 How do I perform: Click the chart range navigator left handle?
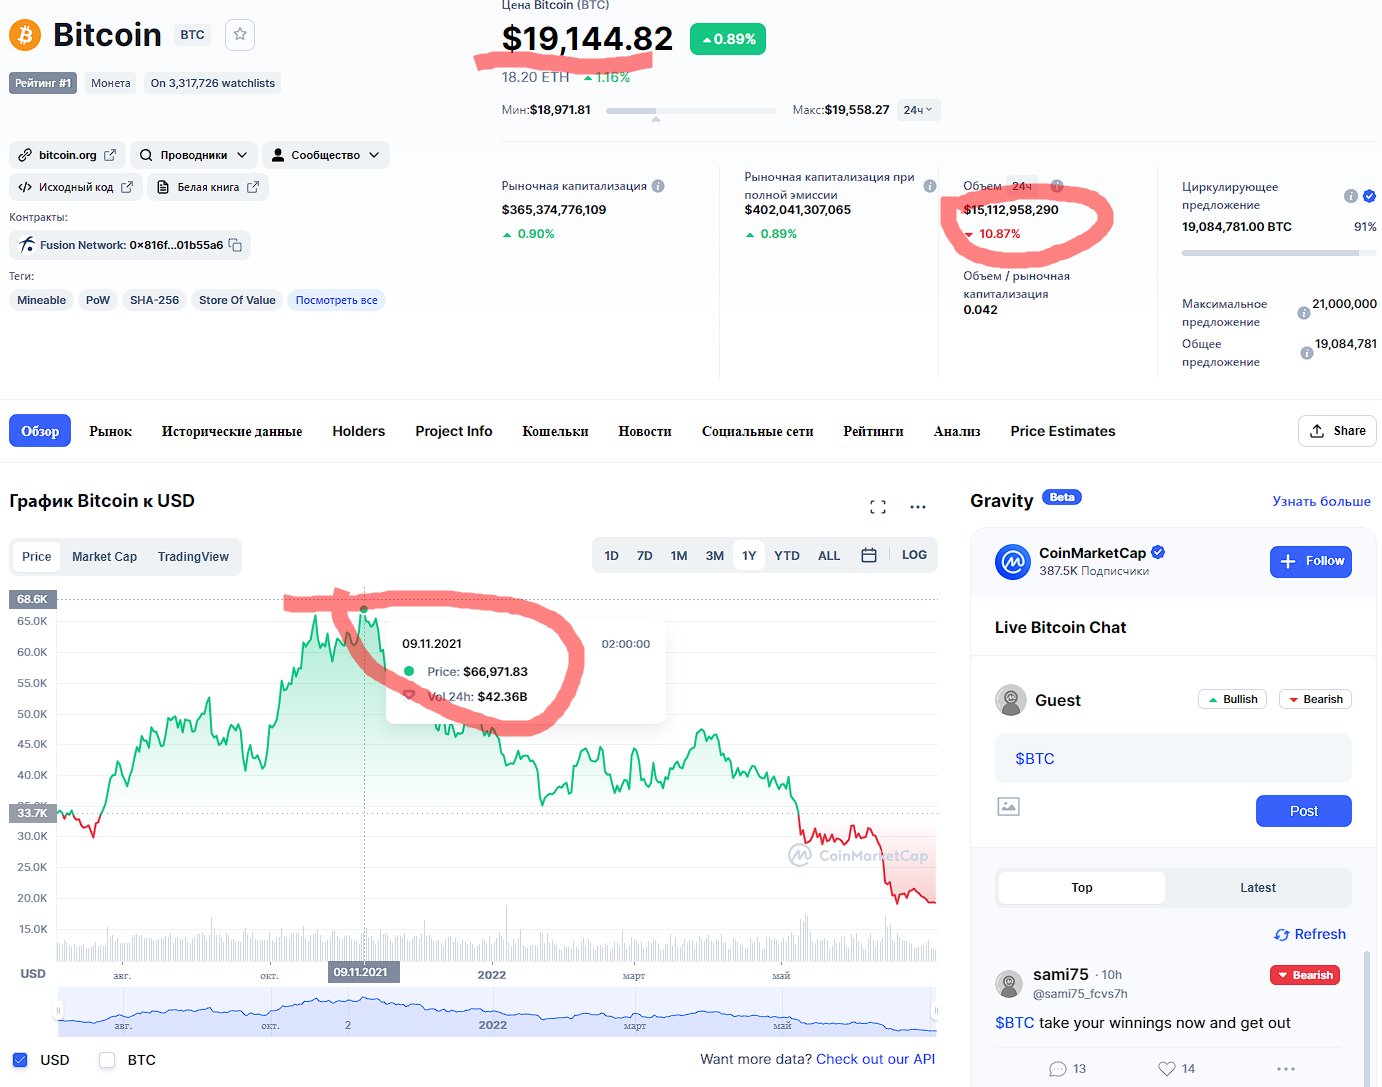pyautogui.click(x=58, y=1011)
